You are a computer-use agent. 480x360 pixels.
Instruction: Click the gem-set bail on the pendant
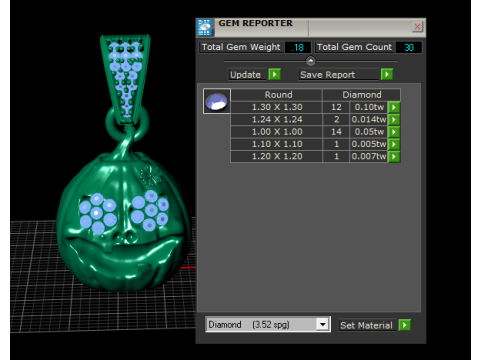(x=126, y=79)
